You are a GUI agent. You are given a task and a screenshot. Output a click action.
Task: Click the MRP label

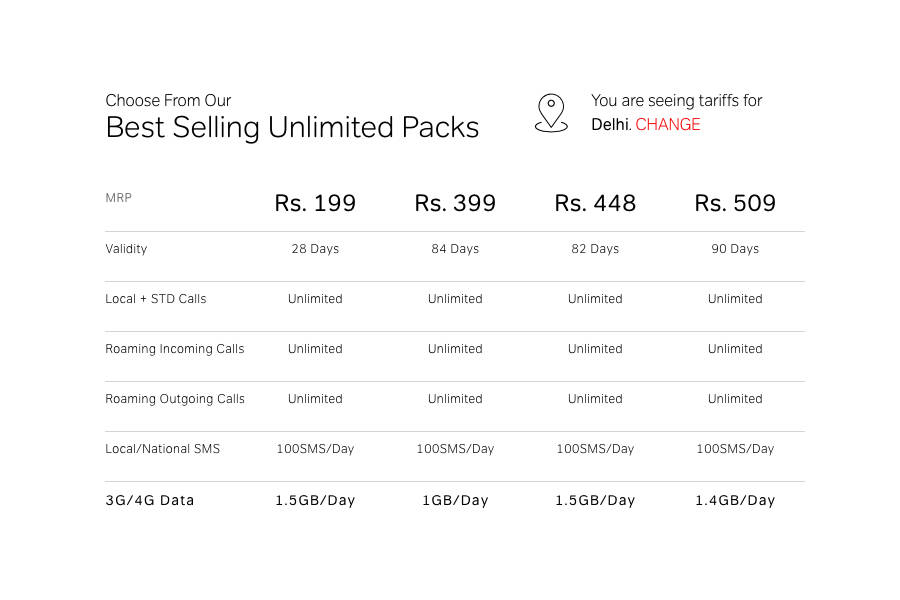(x=118, y=198)
